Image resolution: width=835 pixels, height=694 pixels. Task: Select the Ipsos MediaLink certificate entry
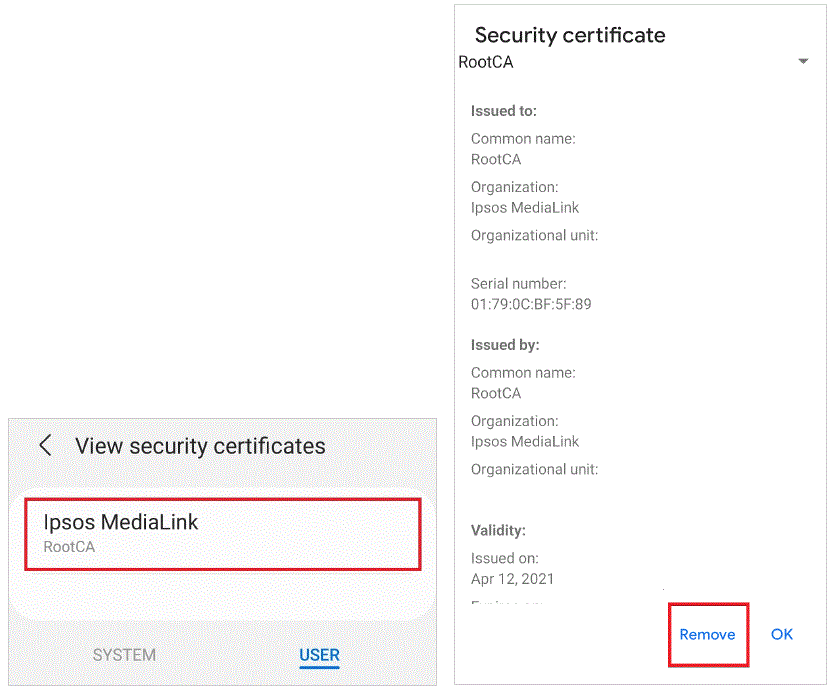(x=222, y=532)
